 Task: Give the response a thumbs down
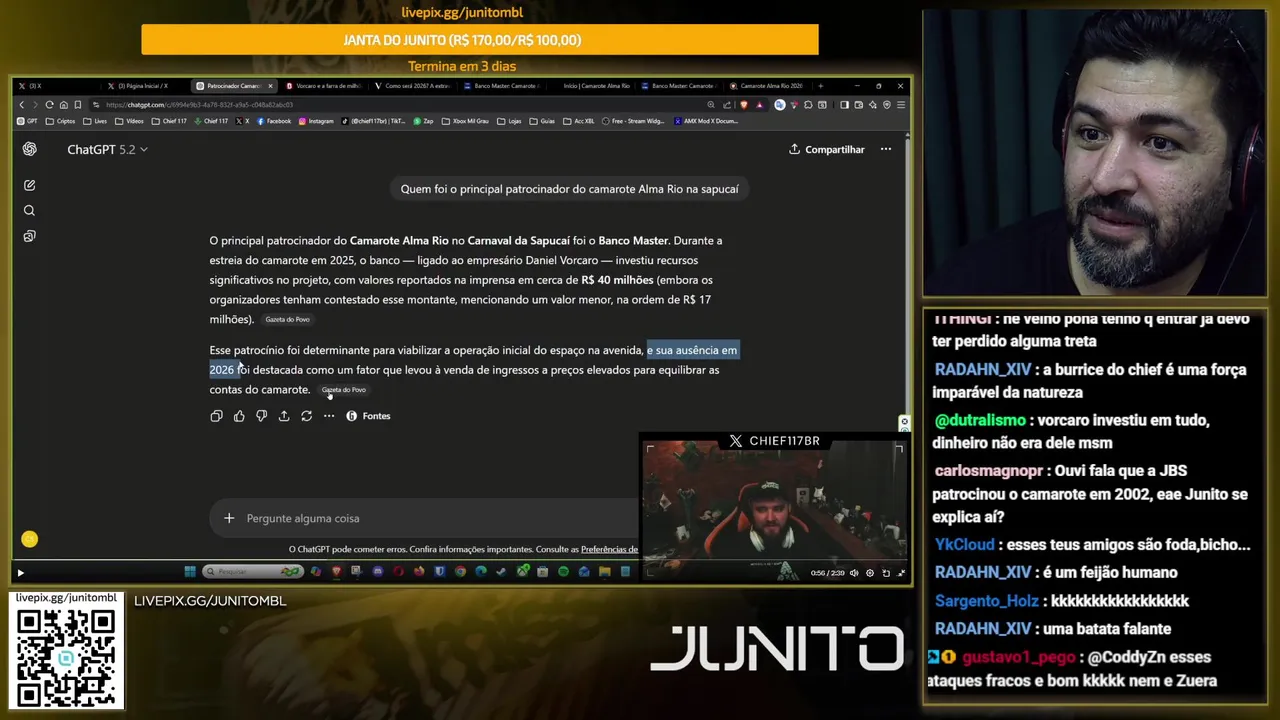pos(261,416)
